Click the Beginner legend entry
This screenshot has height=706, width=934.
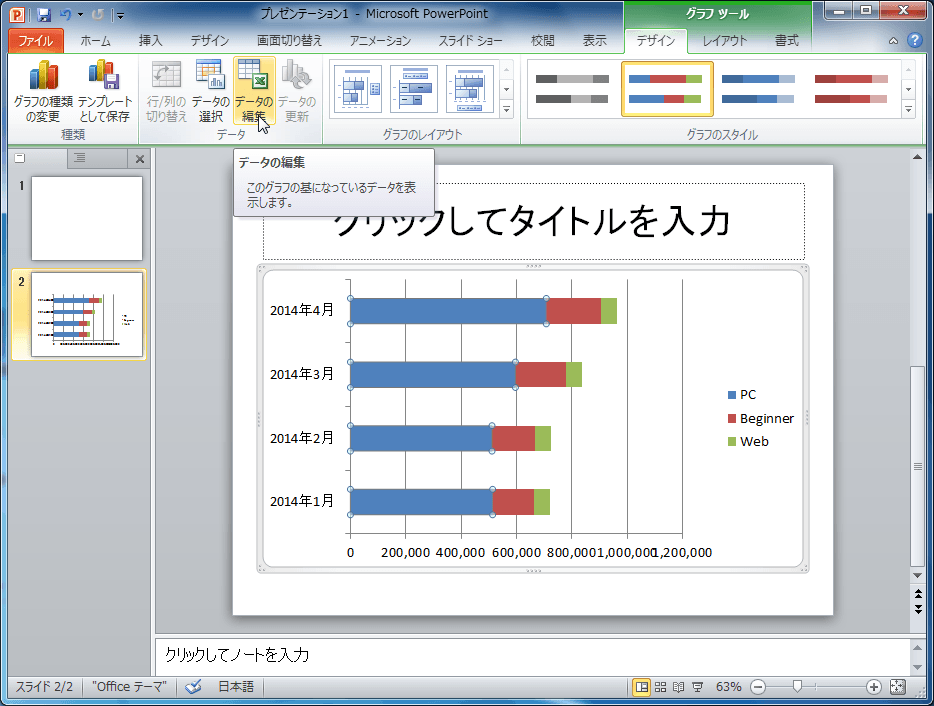[x=761, y=418]
